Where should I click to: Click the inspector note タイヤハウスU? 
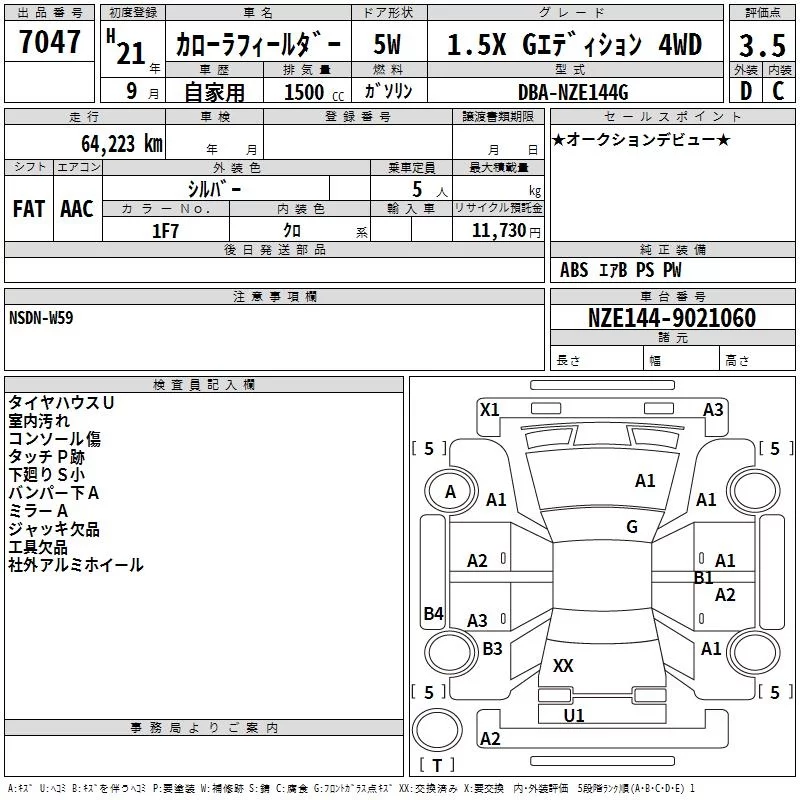click(x=61, y=403)
